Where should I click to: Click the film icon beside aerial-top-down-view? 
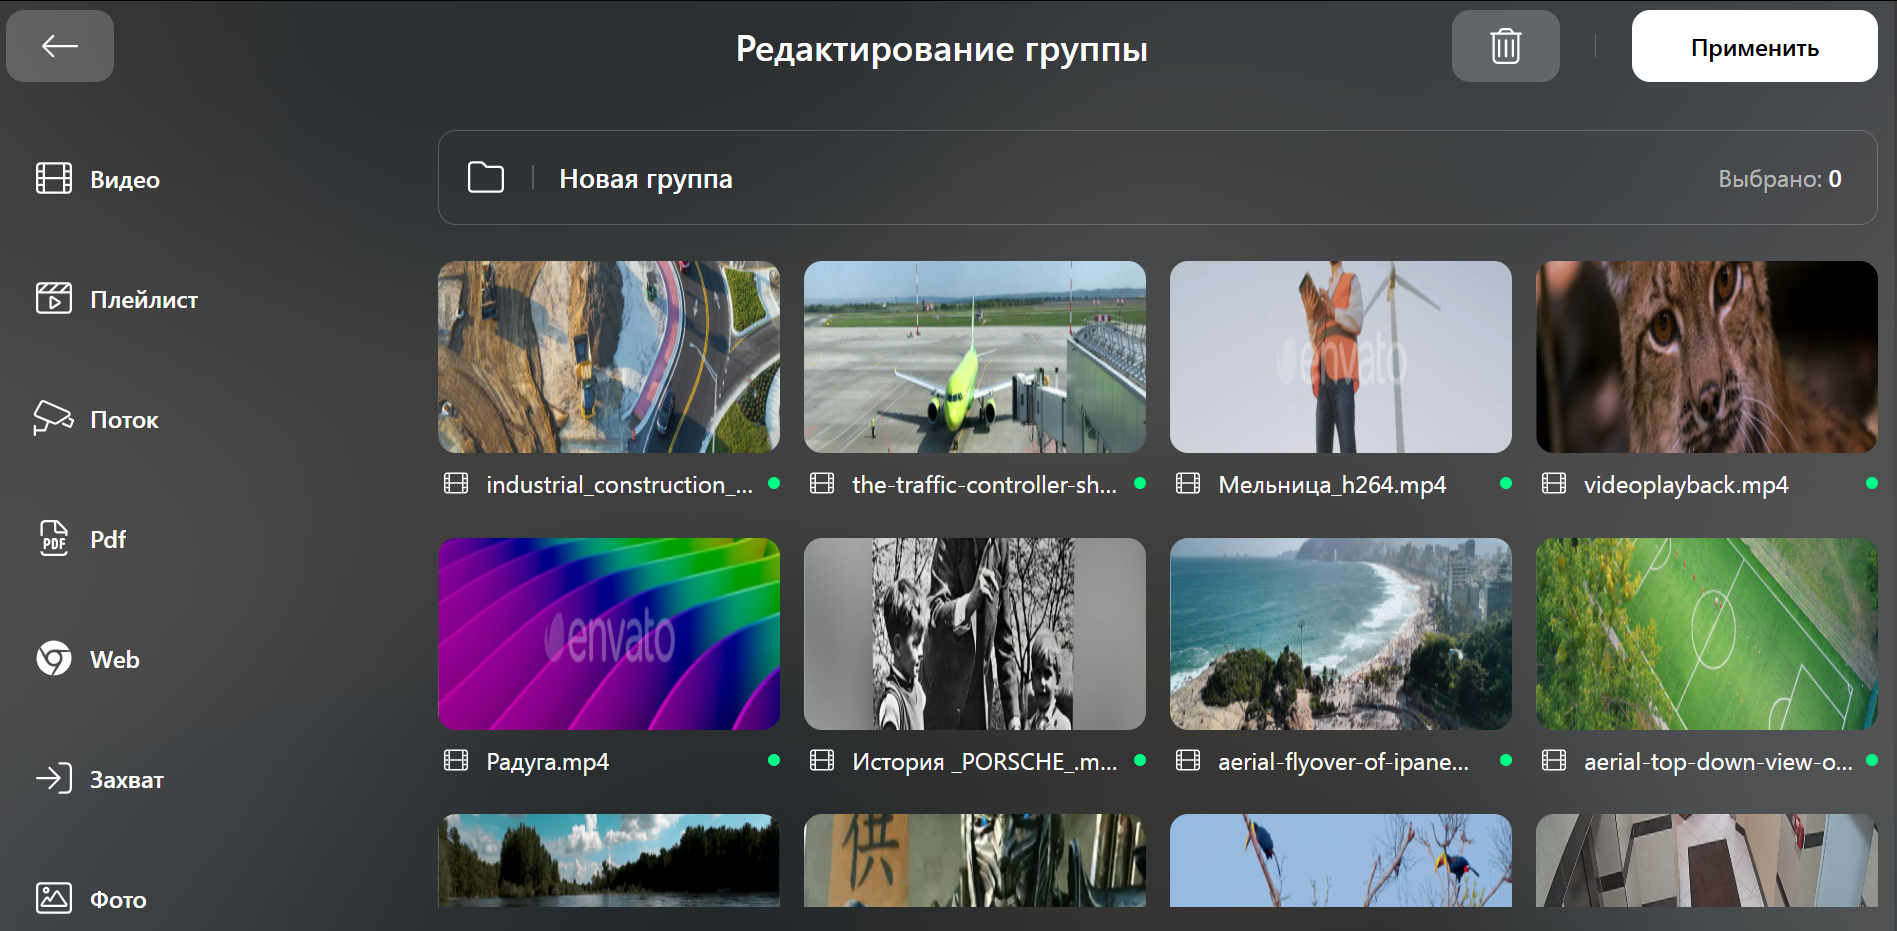point(1554,761)
